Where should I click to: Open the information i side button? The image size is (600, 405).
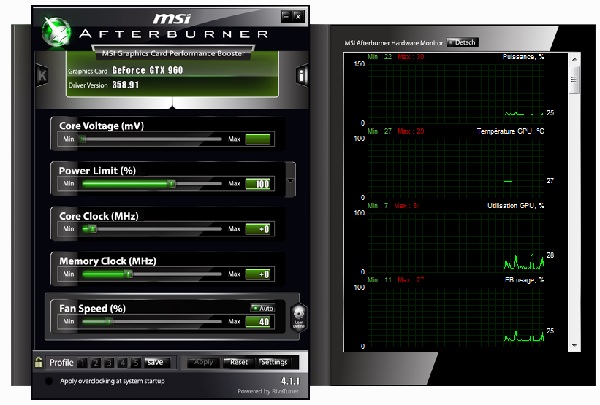click(x=302, y=75)
